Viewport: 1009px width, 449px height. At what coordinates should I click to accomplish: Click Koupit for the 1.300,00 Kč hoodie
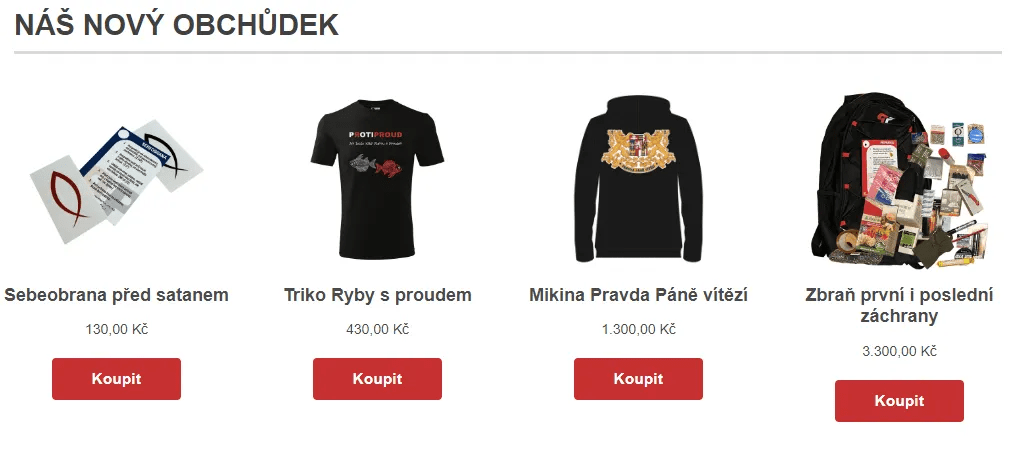pos(638,379)
